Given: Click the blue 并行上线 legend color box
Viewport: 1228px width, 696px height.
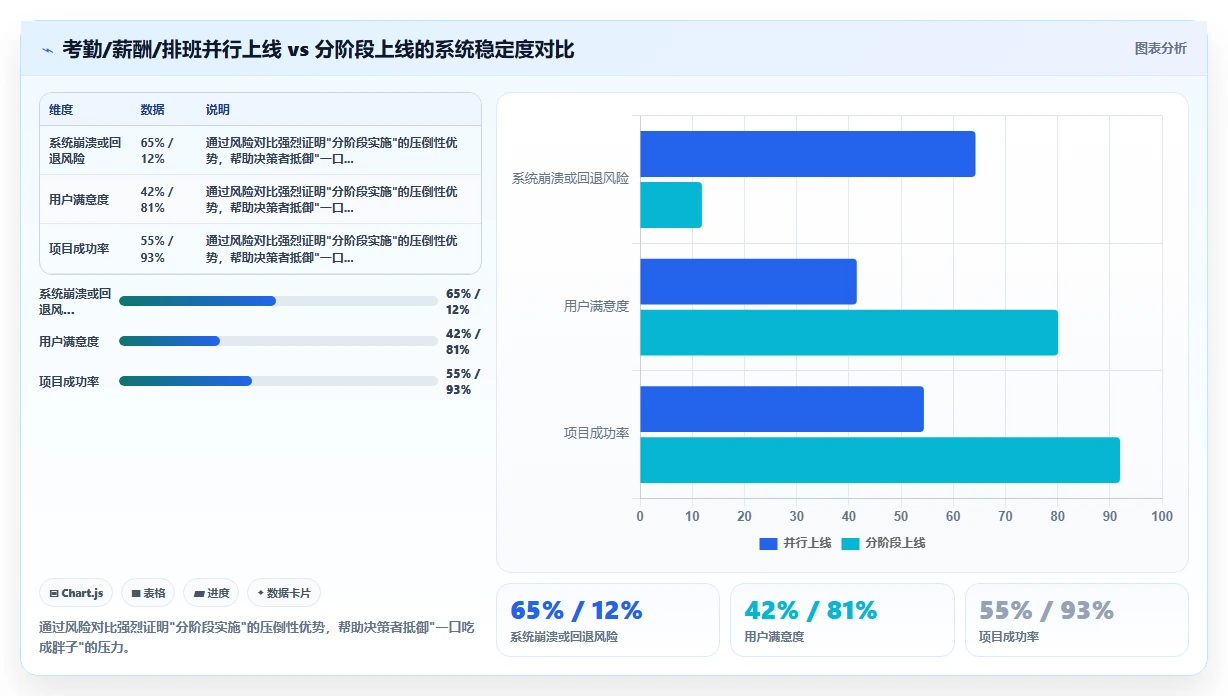Looking at the screenshot, I should tap(768, 543).
